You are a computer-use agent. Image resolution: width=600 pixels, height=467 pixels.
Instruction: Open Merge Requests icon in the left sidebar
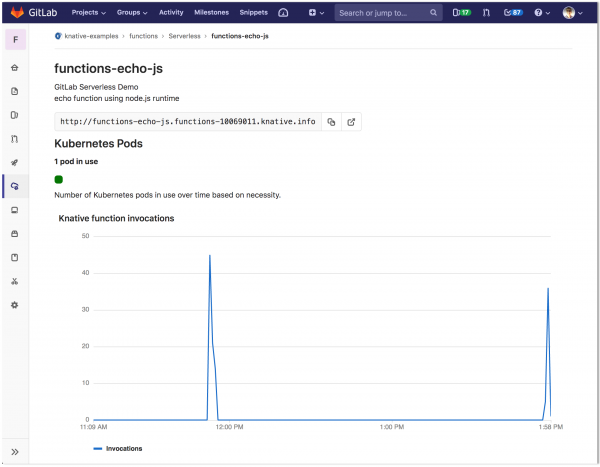click(x=14, y=138)
